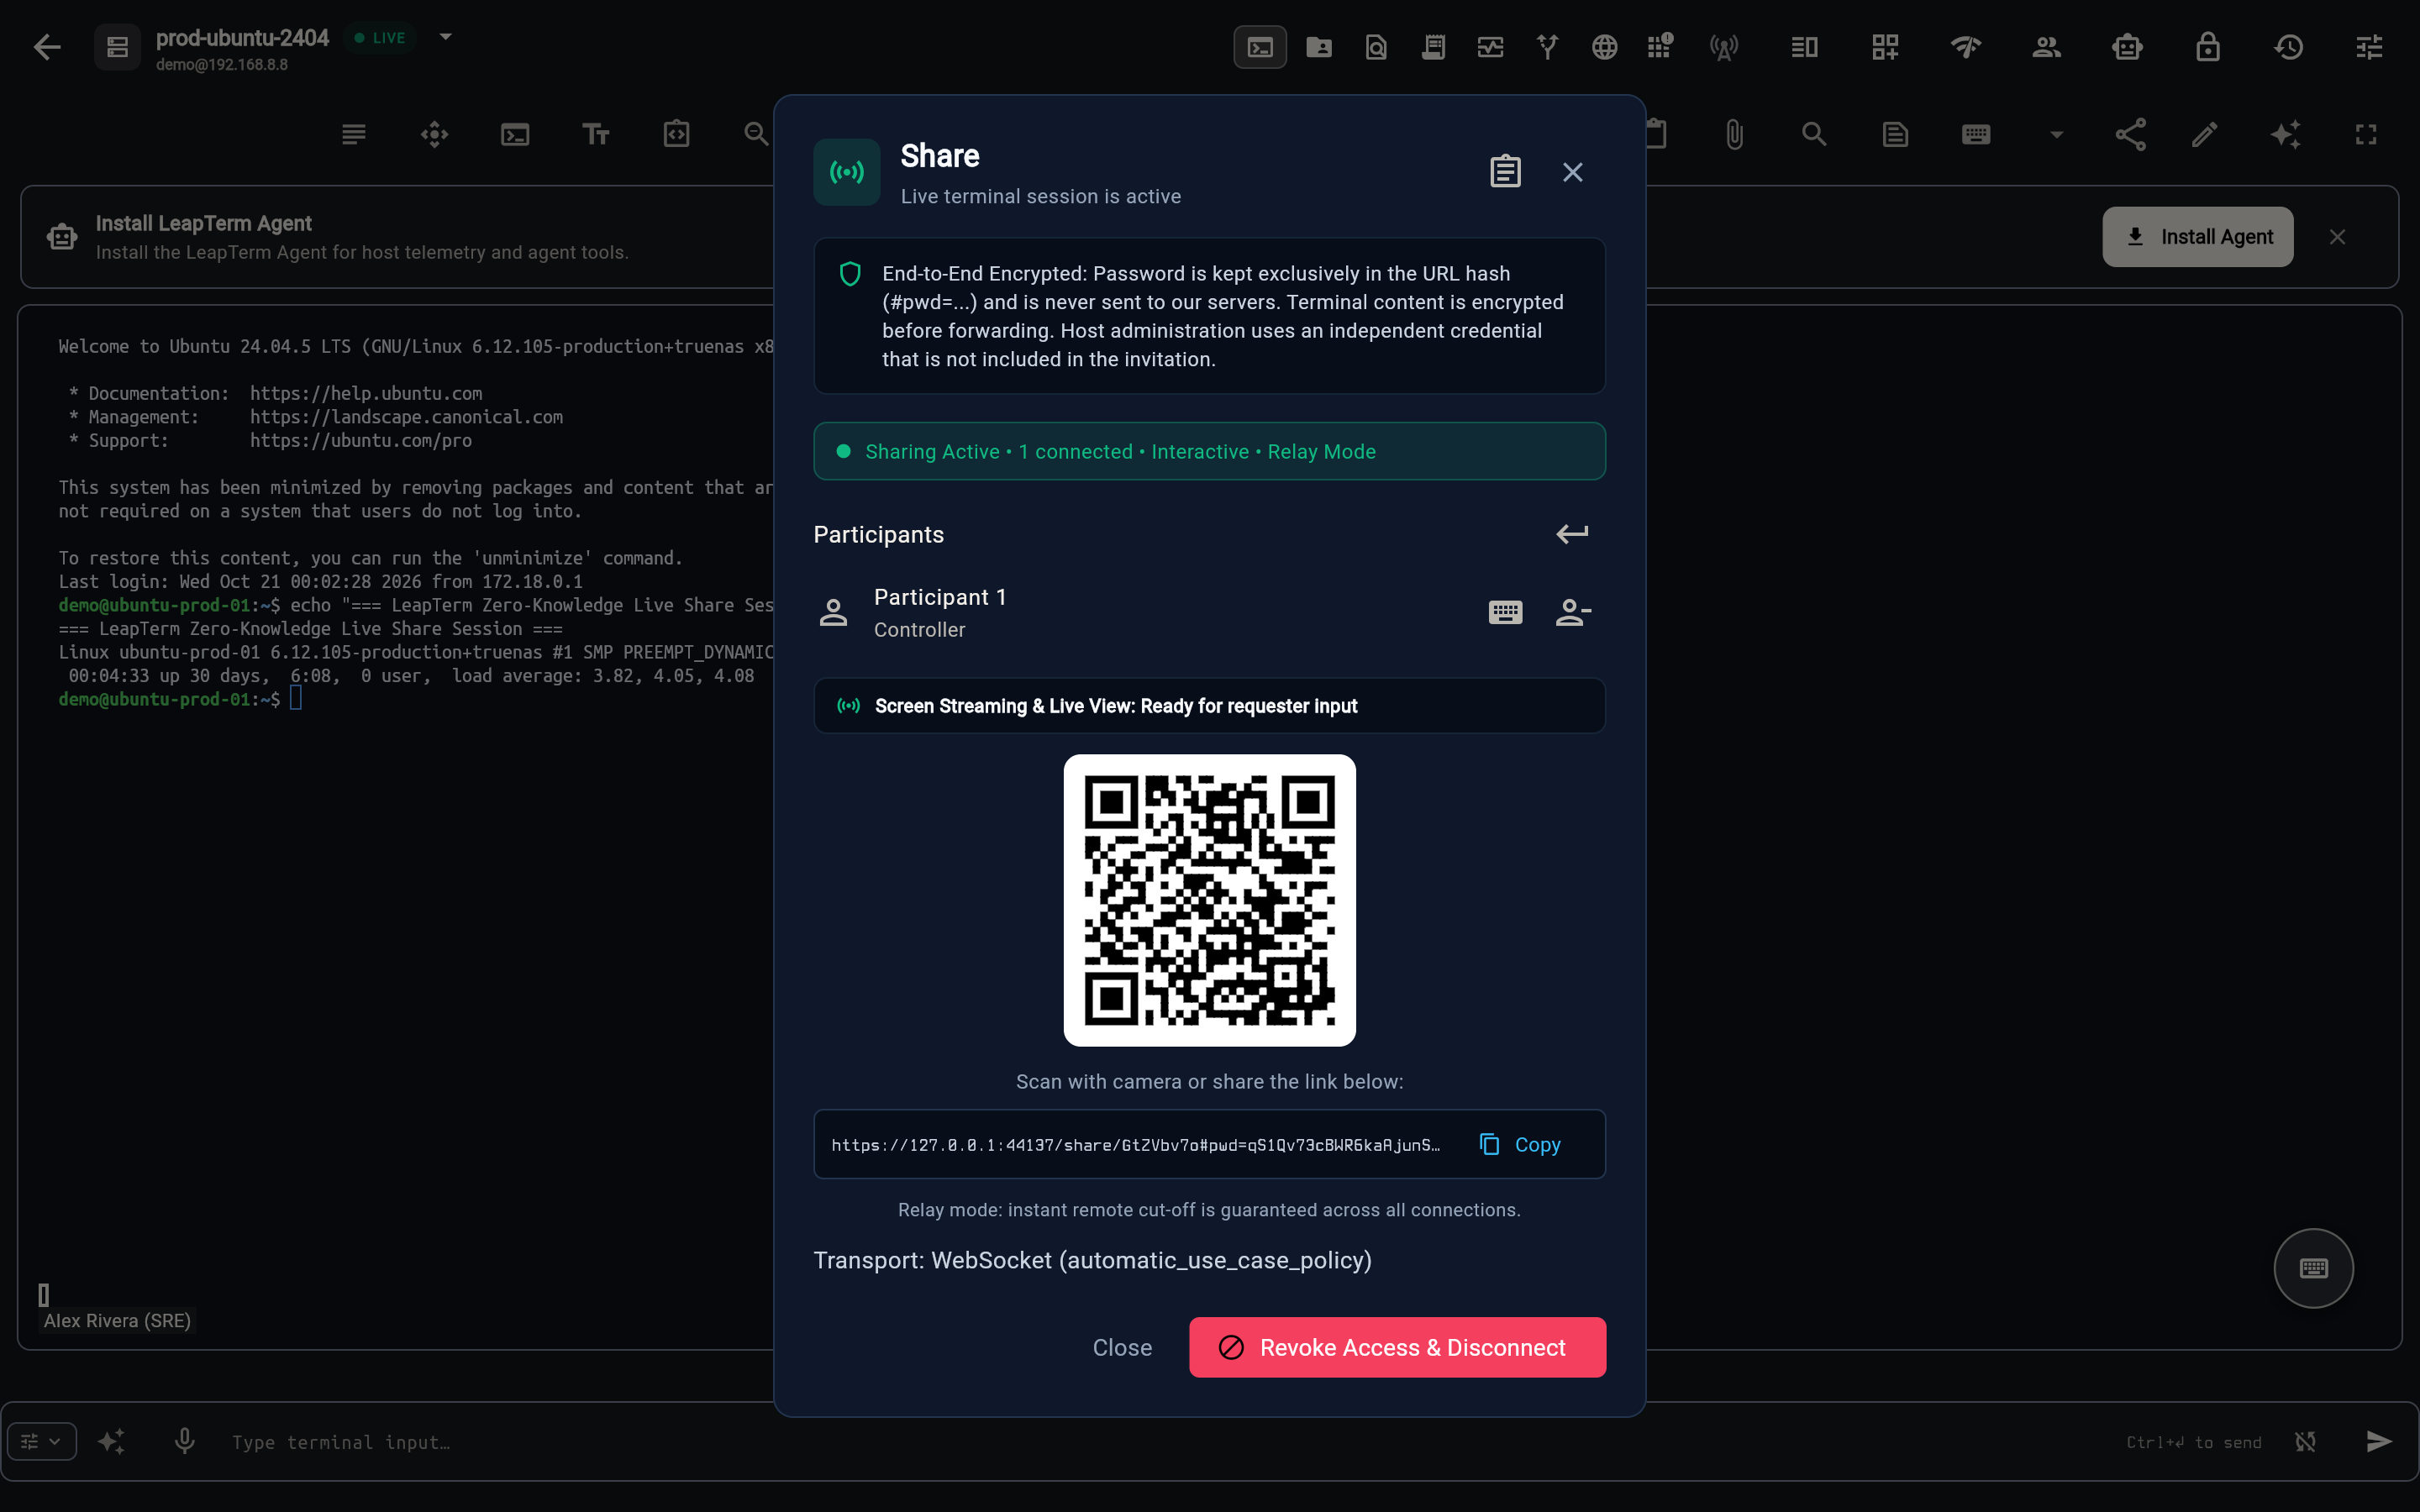Screen dimensions: 2420x1512
Task: Click the attachment paperclip icon
Action: pos(1734,134)
